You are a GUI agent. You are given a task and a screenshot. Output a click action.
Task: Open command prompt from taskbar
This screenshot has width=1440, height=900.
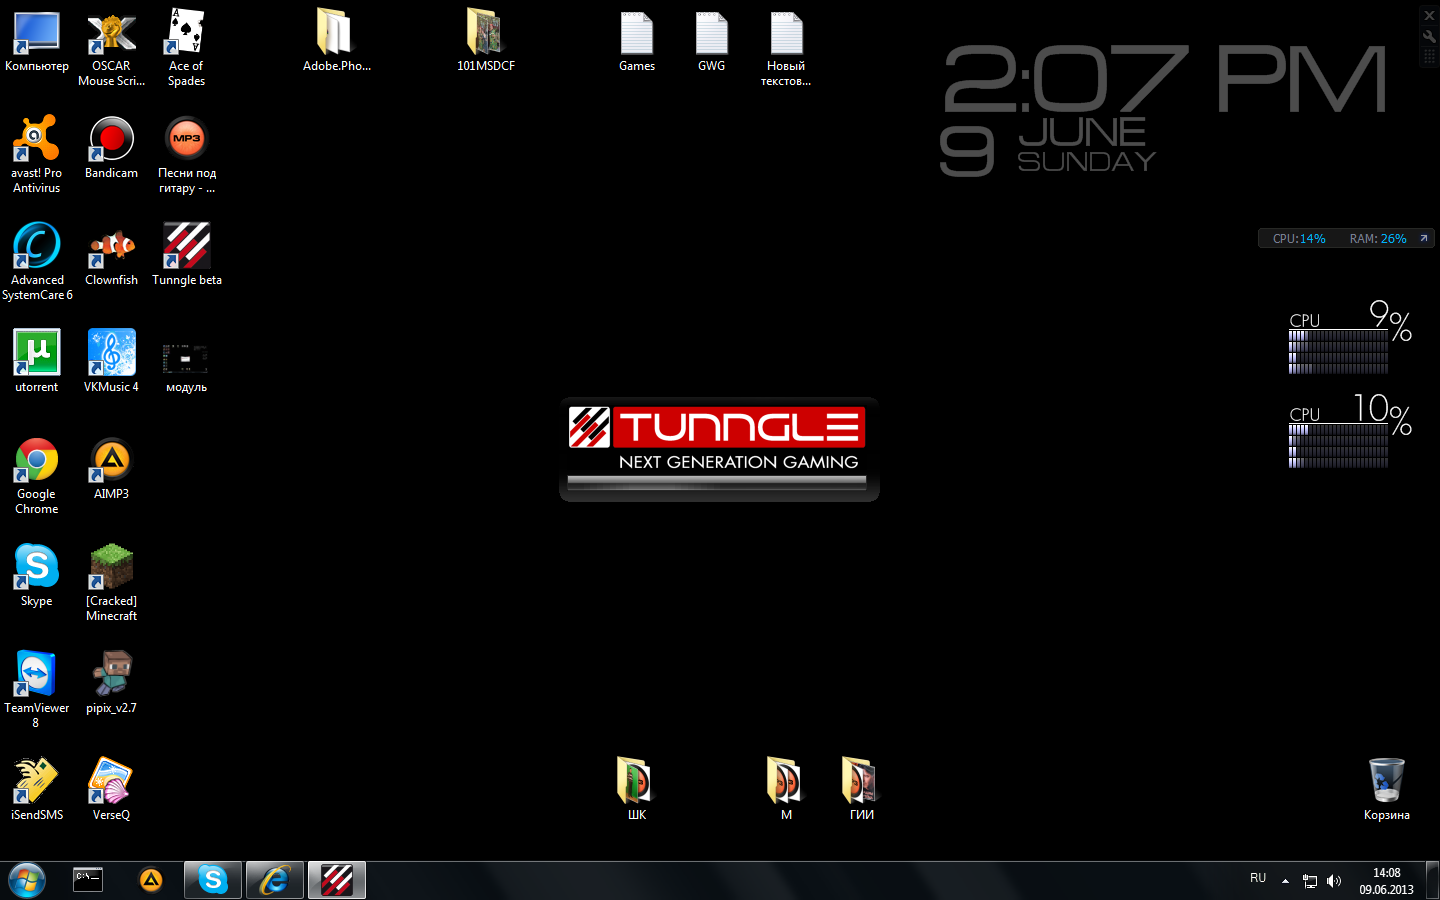coord(88,880)
